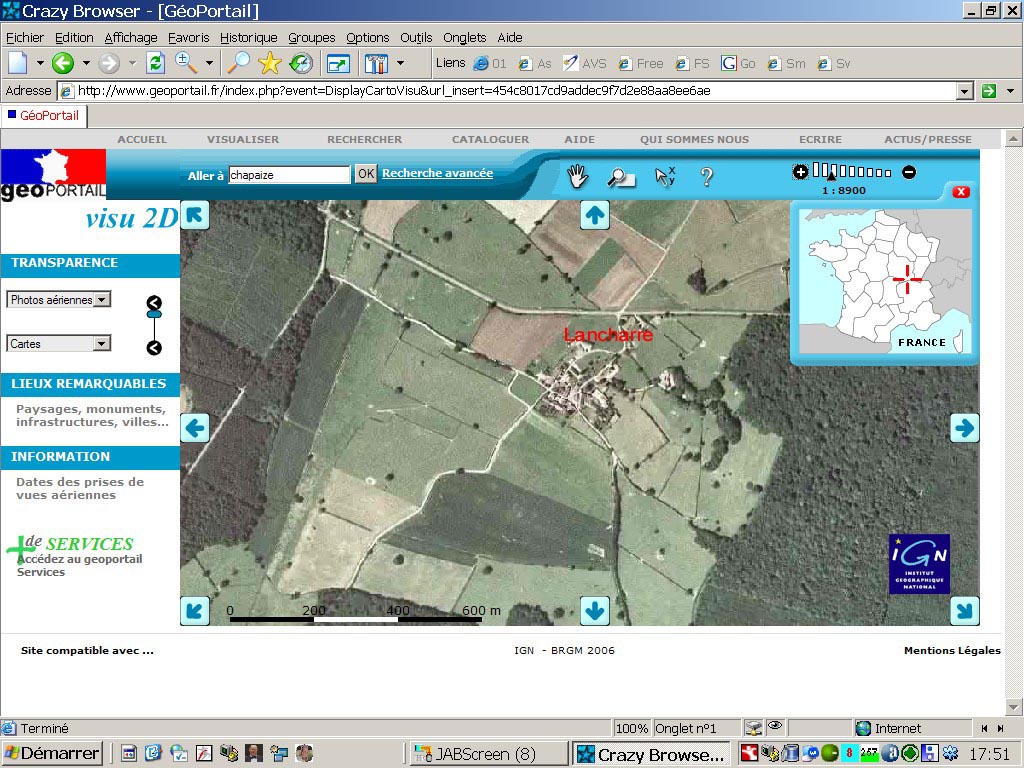This screenshot has height=768, width=1024.
Task: Pan the map diagonally south-west
Action: point(195,611)
